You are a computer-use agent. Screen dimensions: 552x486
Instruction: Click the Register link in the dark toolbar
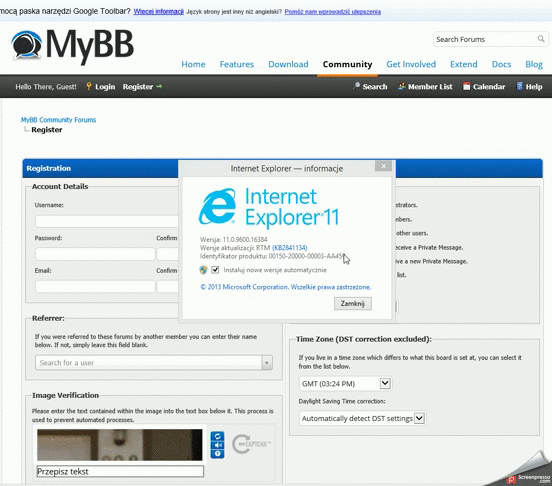(x=138, y=87)
